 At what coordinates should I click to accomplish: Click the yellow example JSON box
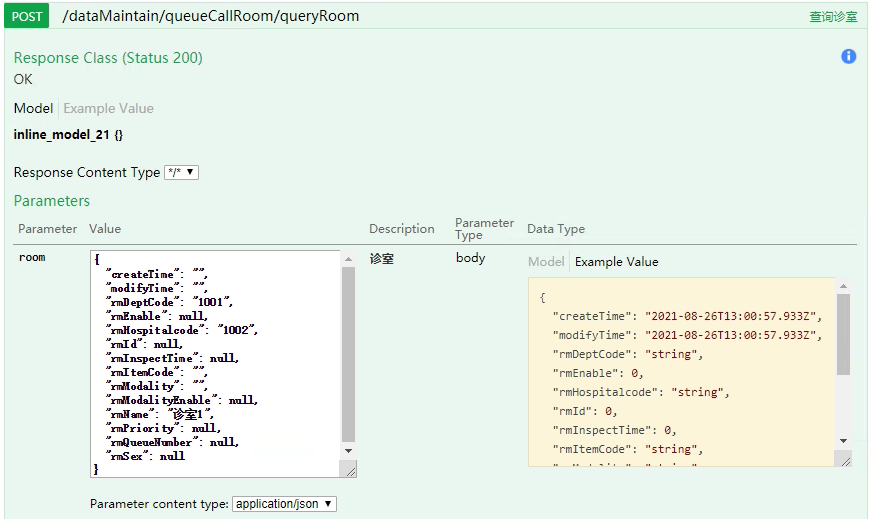[x=682, y=371]
